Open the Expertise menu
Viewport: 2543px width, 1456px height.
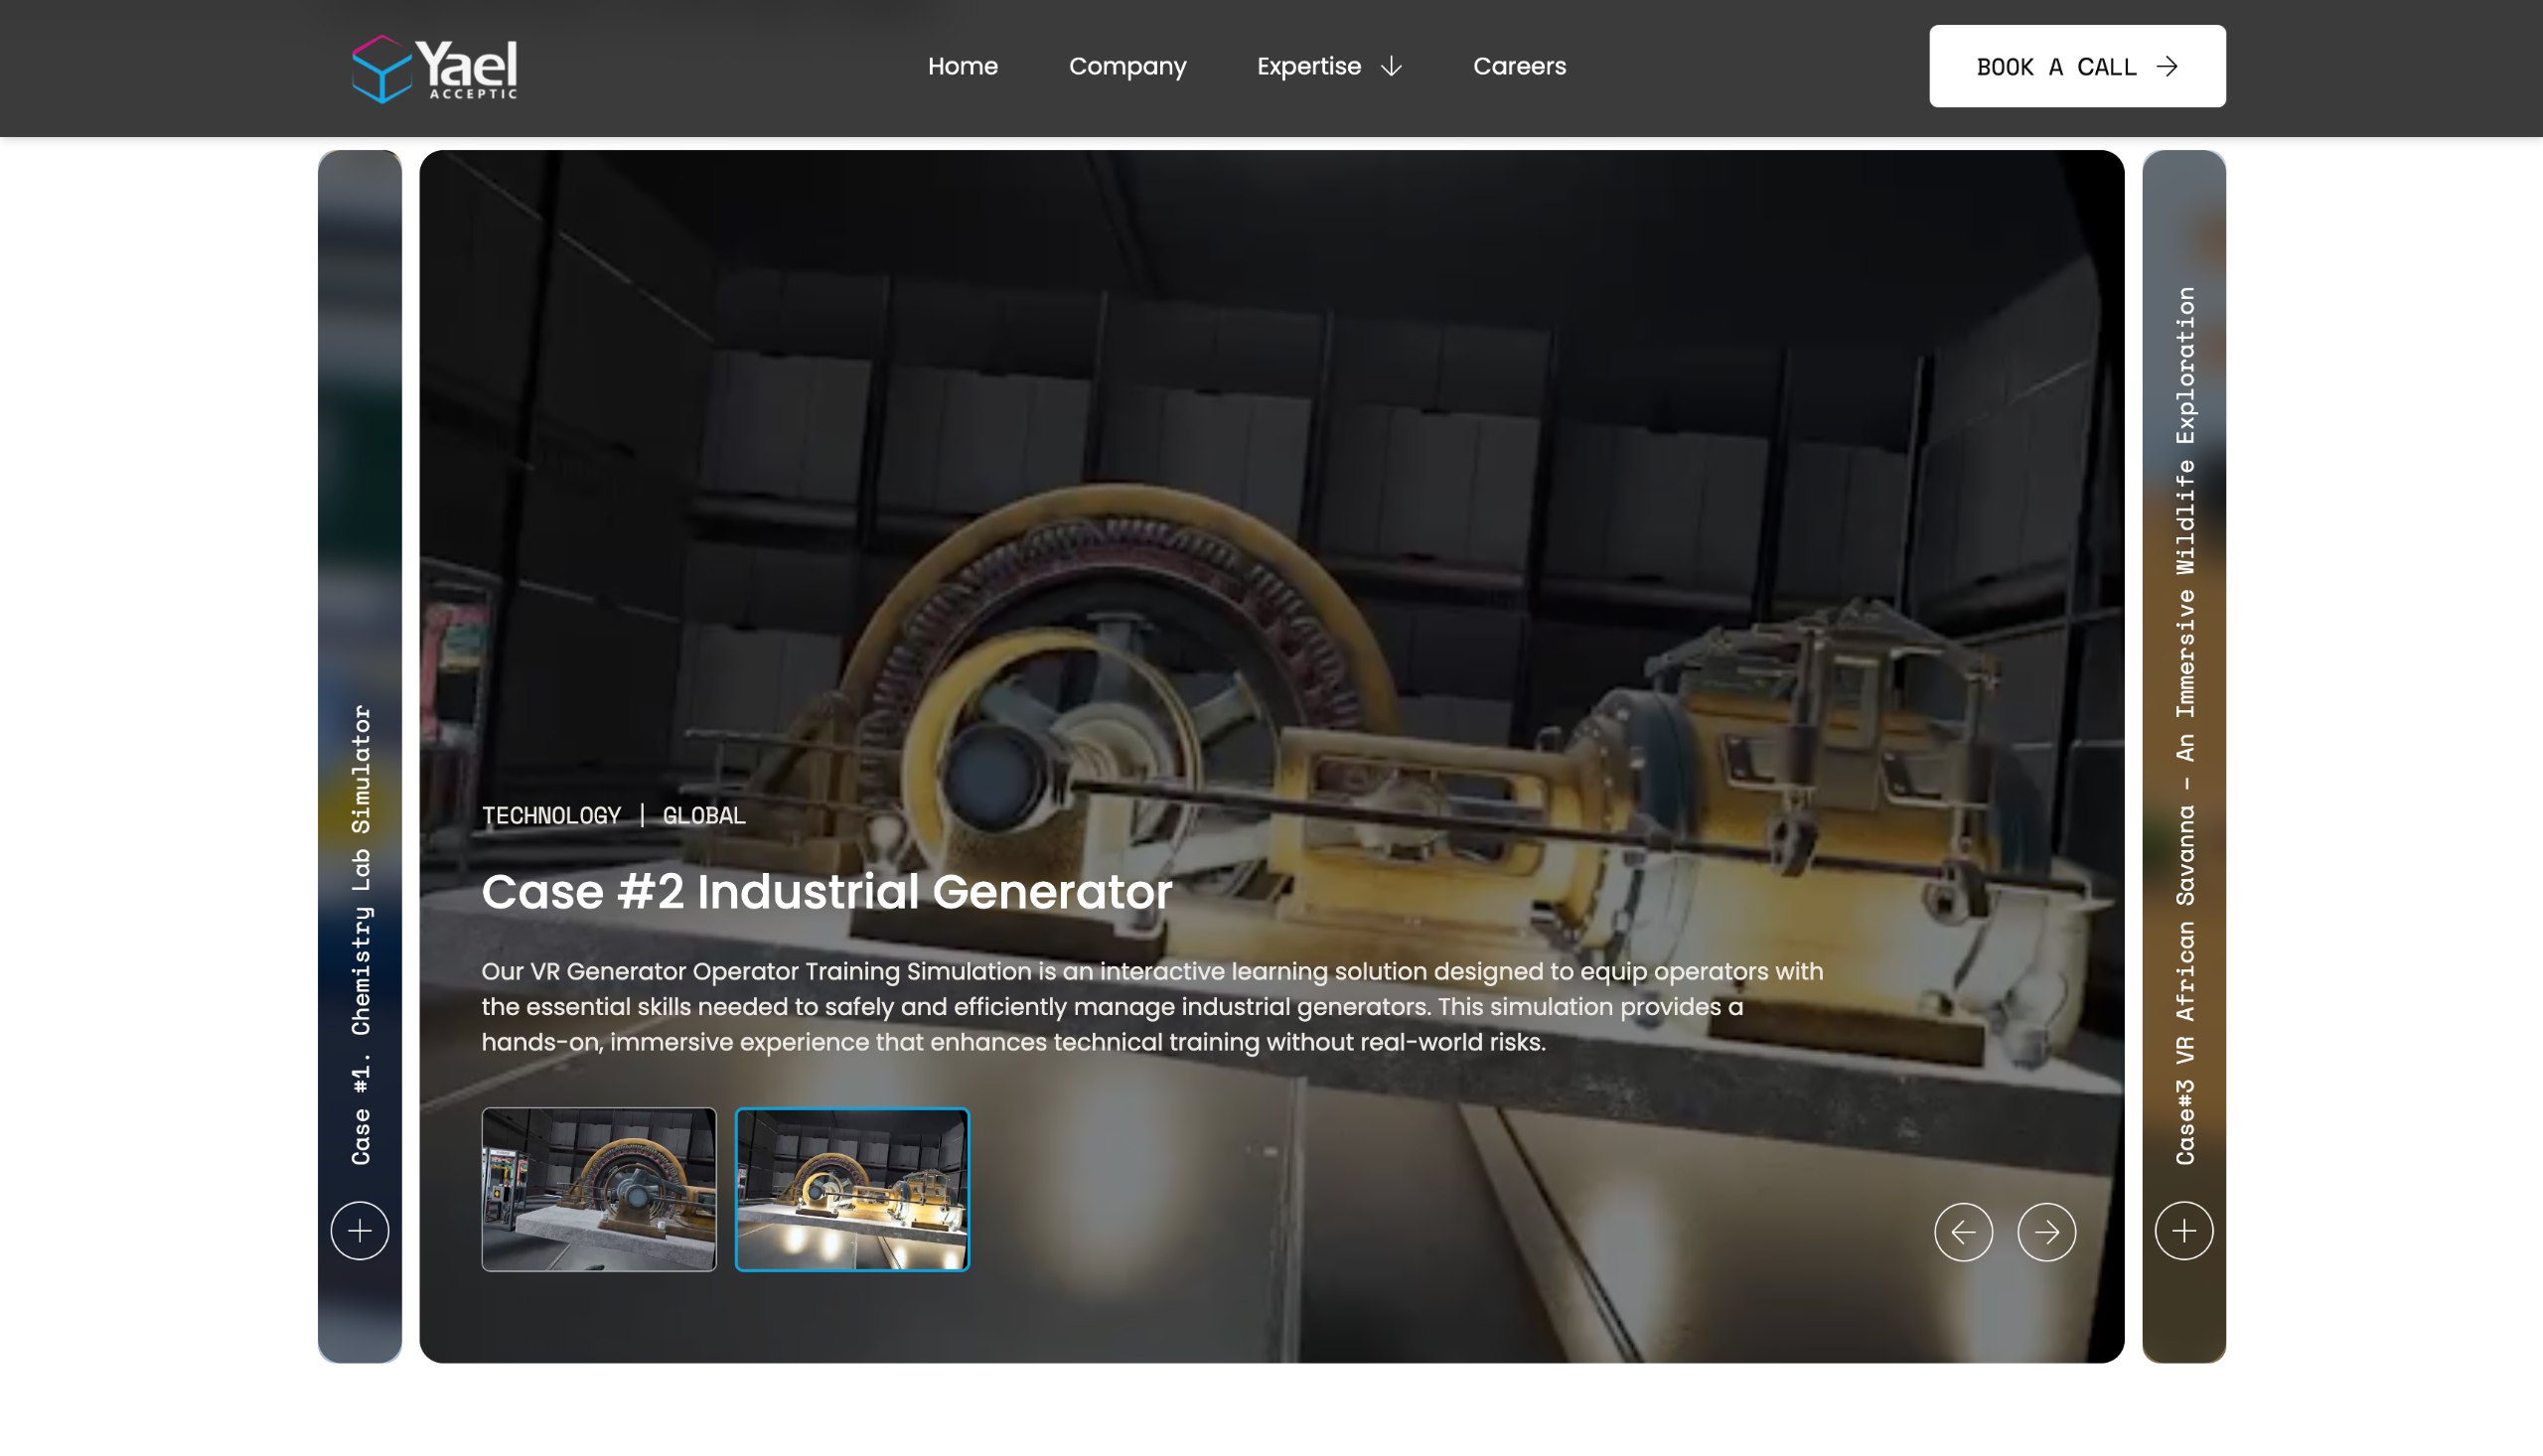(x=1329, y=66)
